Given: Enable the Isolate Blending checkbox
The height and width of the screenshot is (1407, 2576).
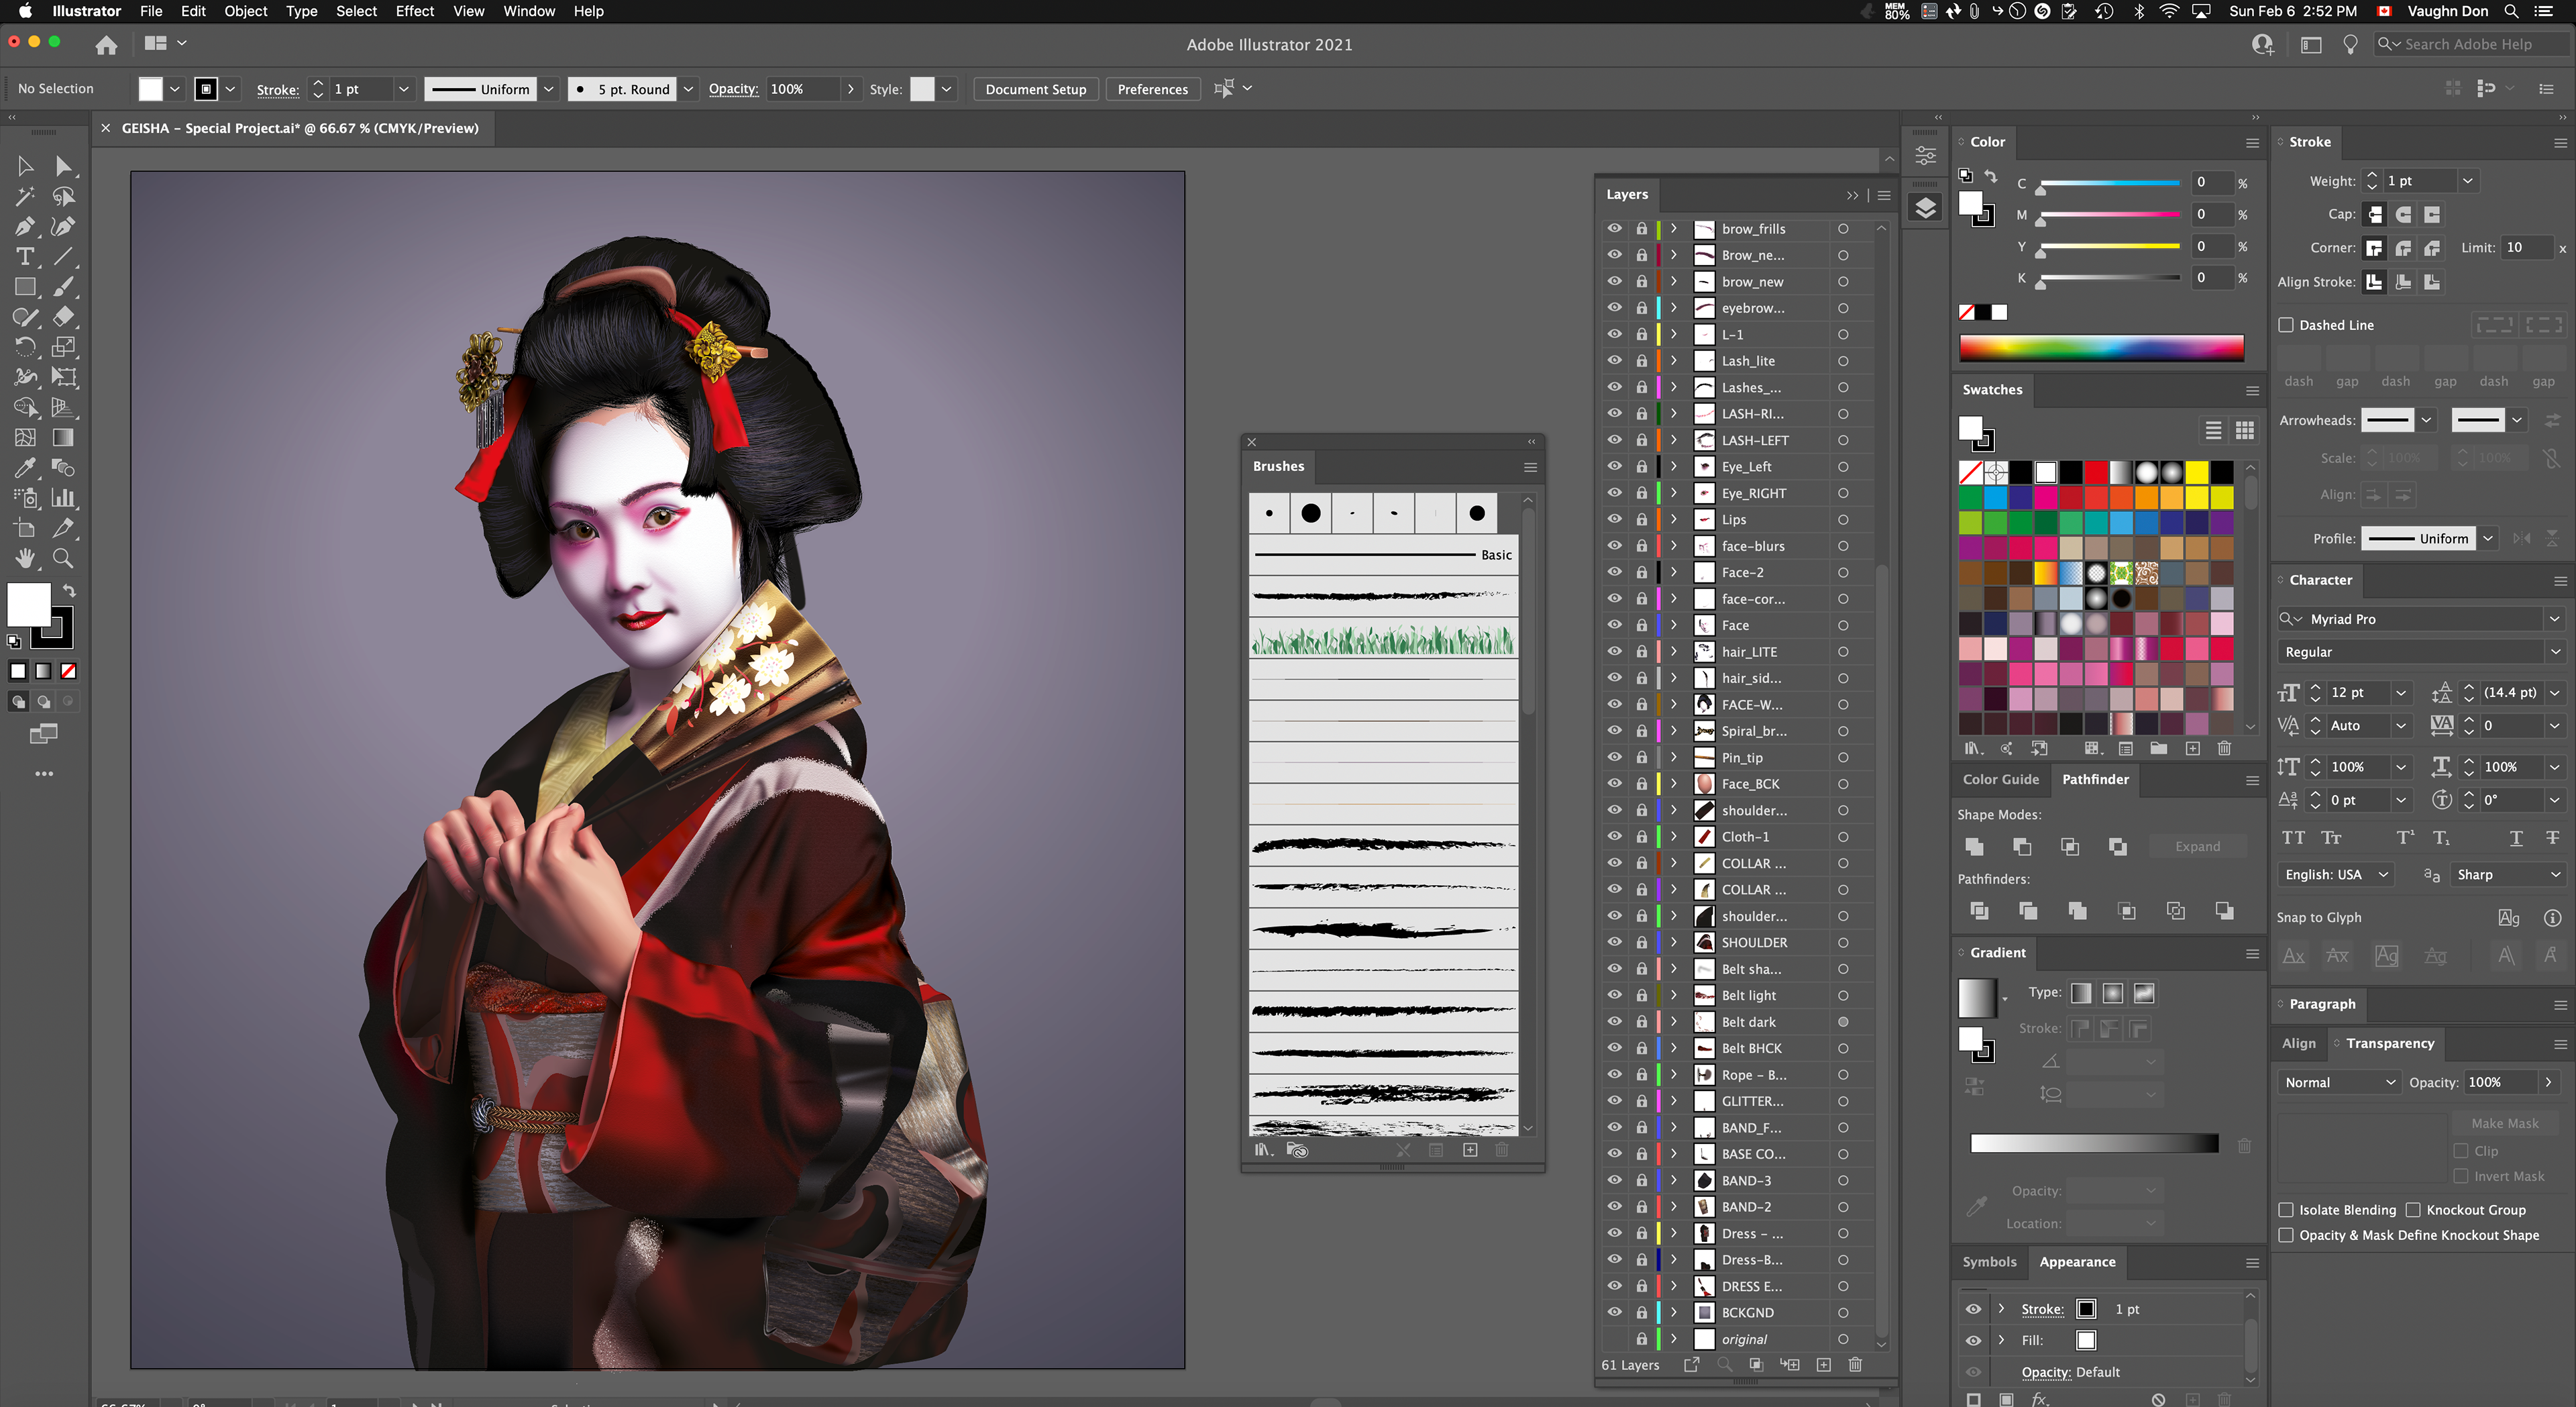Looking at the screenshot, I should pos(2286,1210).
